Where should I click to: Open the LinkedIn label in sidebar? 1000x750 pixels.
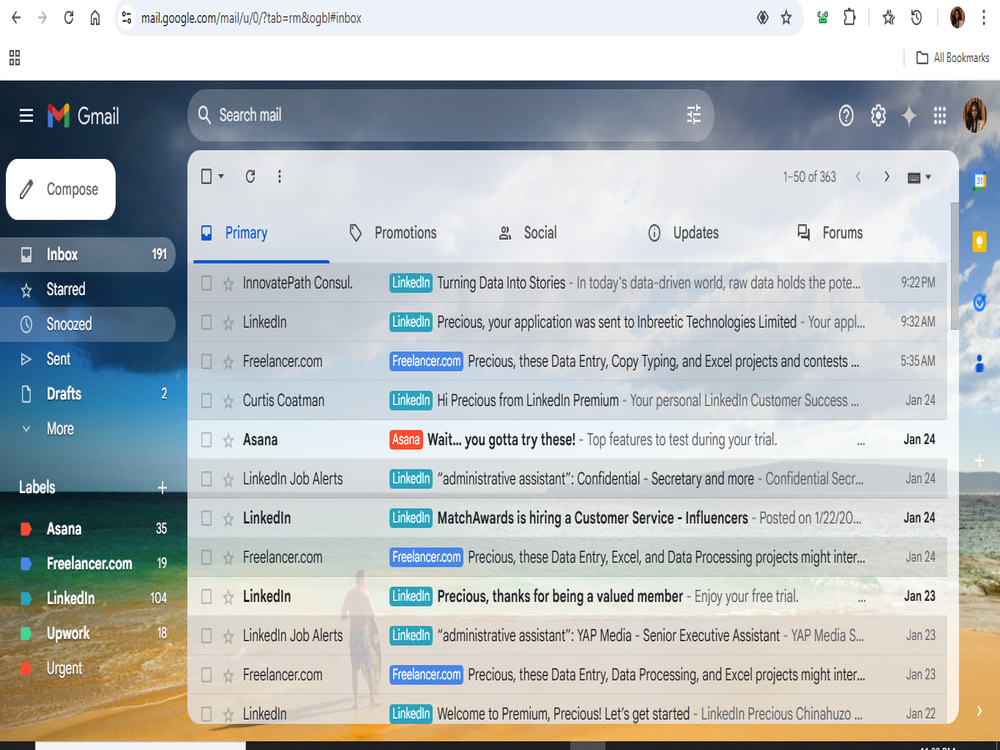(x=87, y=598)
